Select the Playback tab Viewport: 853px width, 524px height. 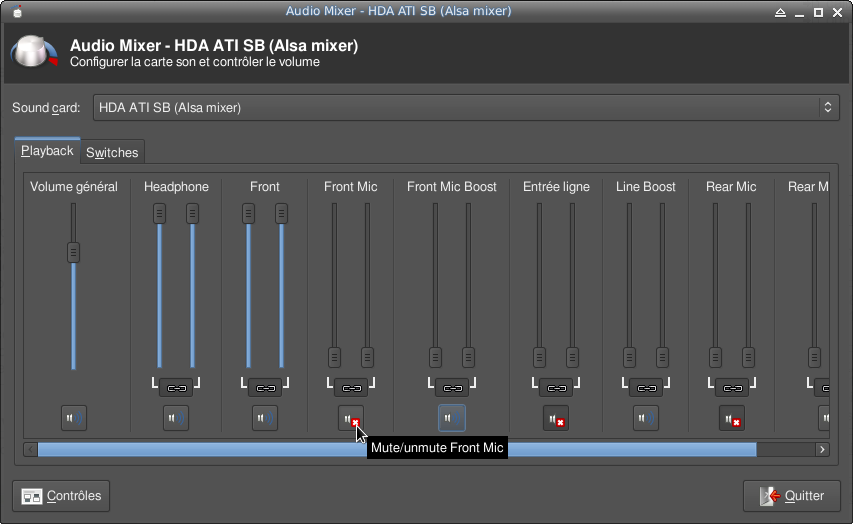tap(47, 151)
